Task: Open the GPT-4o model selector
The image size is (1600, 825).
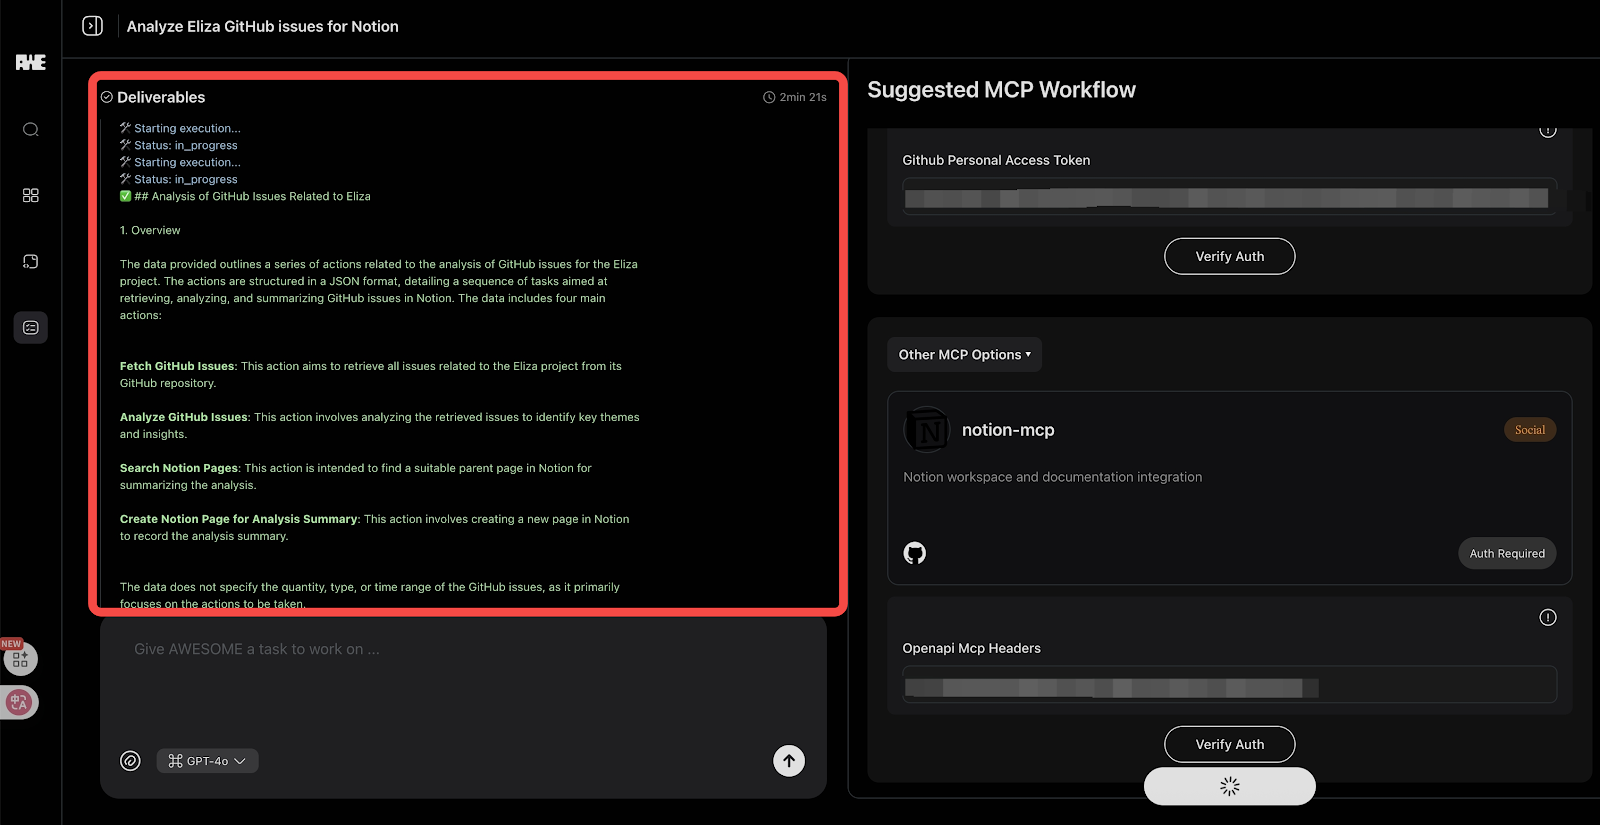Action: [x=207, y=761]
